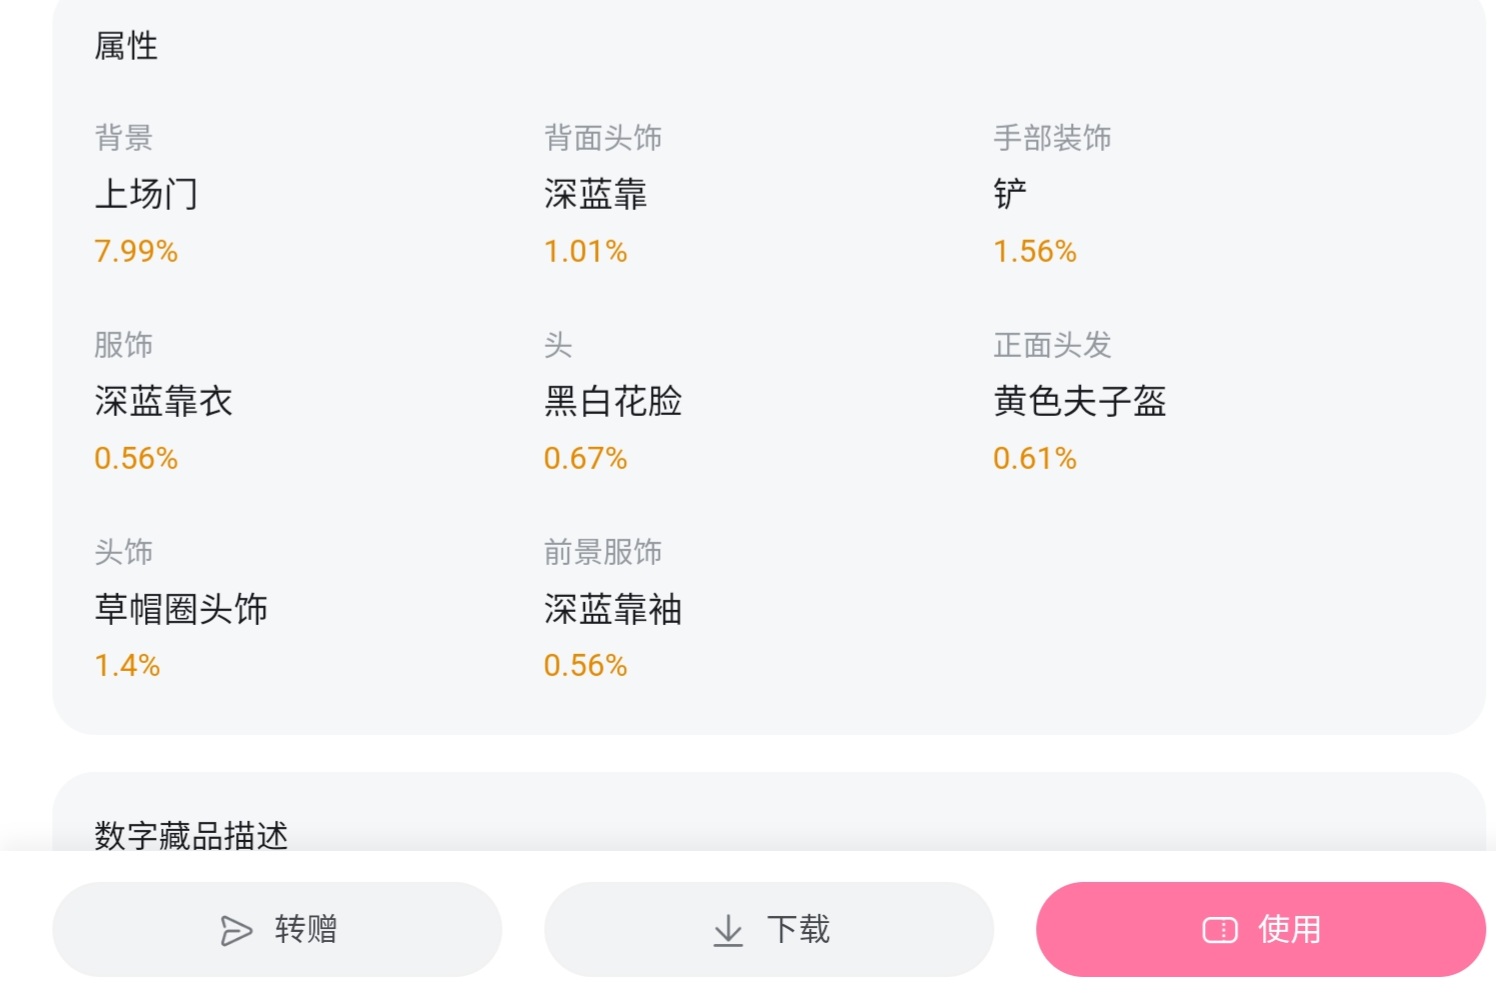Click the pink 使用 button
Image resolution: width=1496 pixels, height=1007 pixels.
pos(1261,930)
